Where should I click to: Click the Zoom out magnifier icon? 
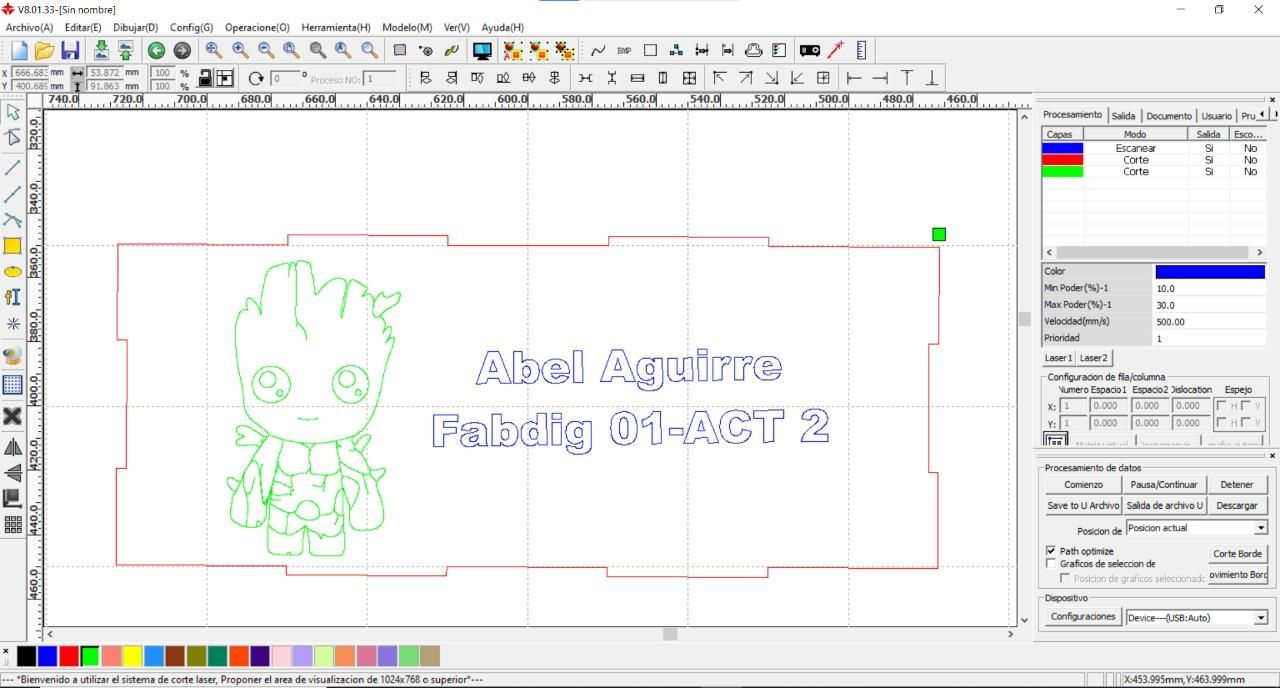click(266, 50)
